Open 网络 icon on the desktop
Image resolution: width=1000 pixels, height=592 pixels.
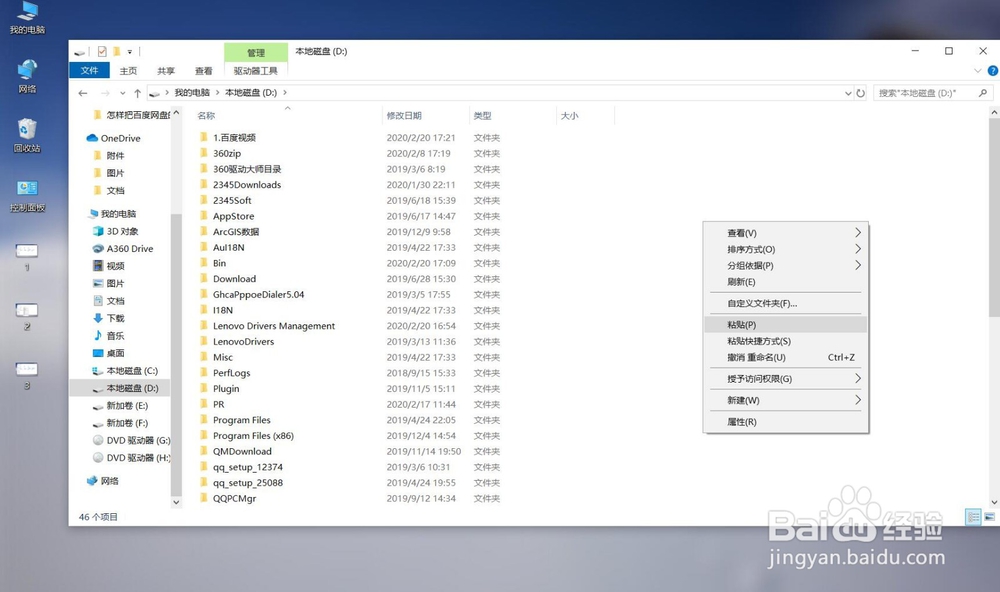(x=26, y=75)
